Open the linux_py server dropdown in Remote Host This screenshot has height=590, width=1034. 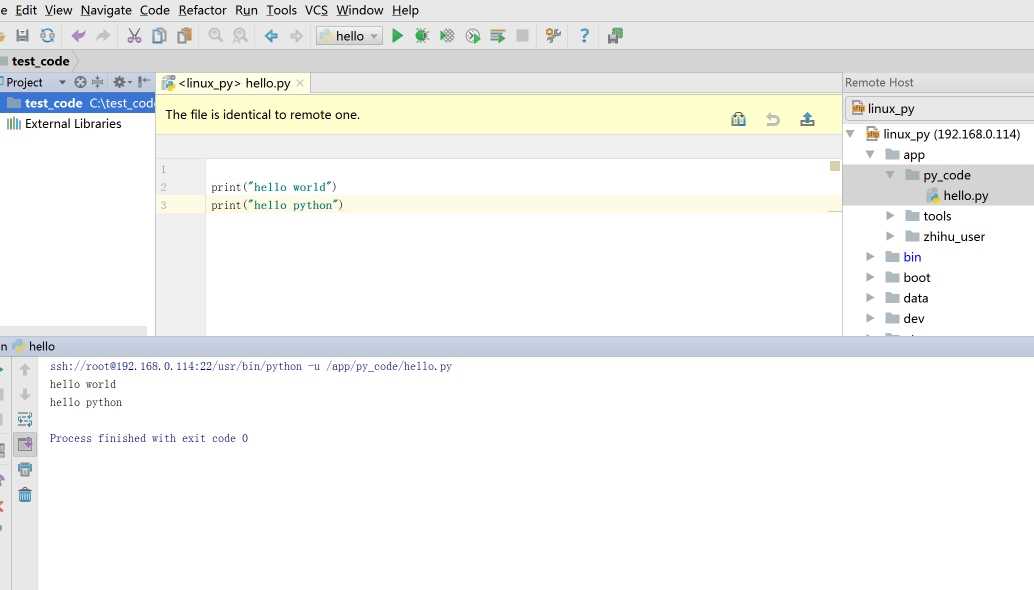click(939, 108)
